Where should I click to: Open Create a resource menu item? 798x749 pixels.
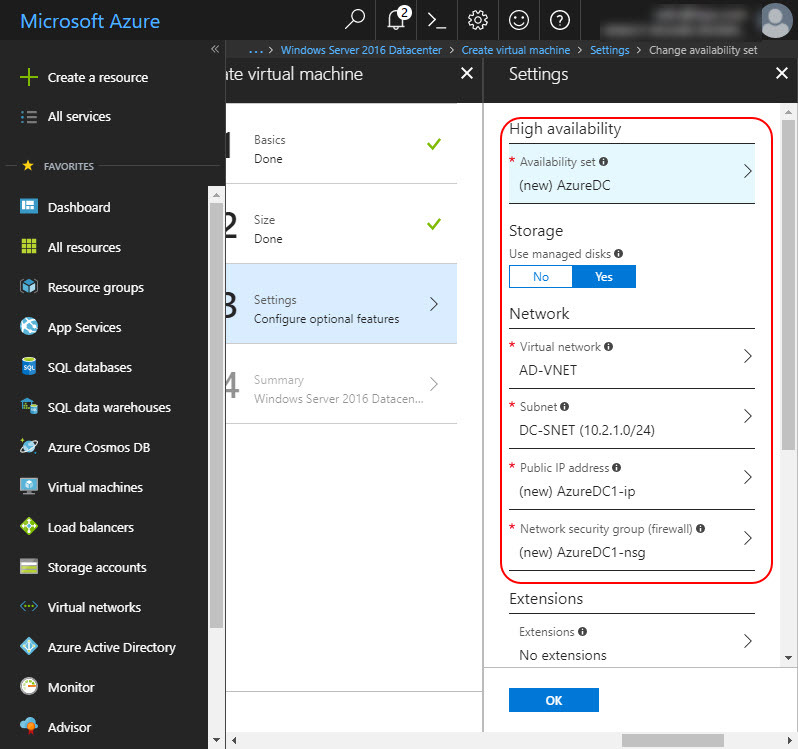98,77
